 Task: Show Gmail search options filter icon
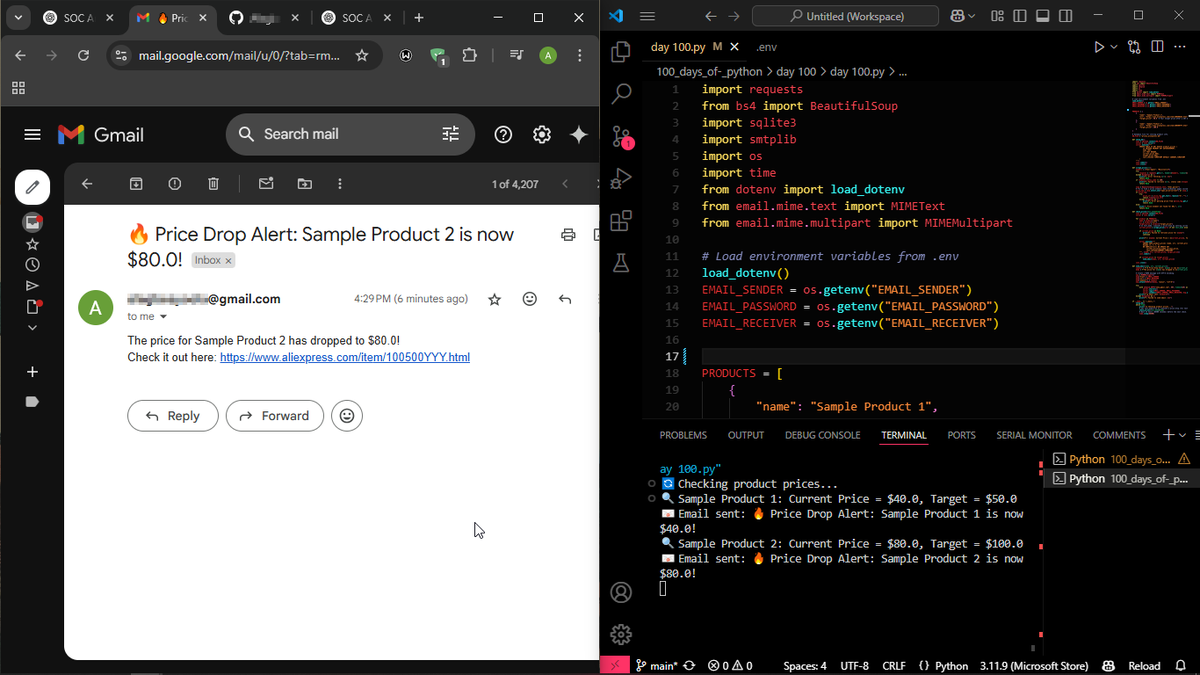pos(451,134)
